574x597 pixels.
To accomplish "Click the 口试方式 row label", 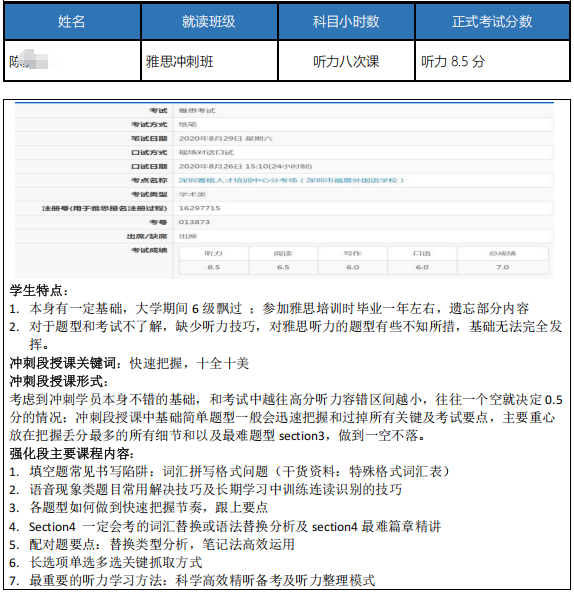I will 149,152.
